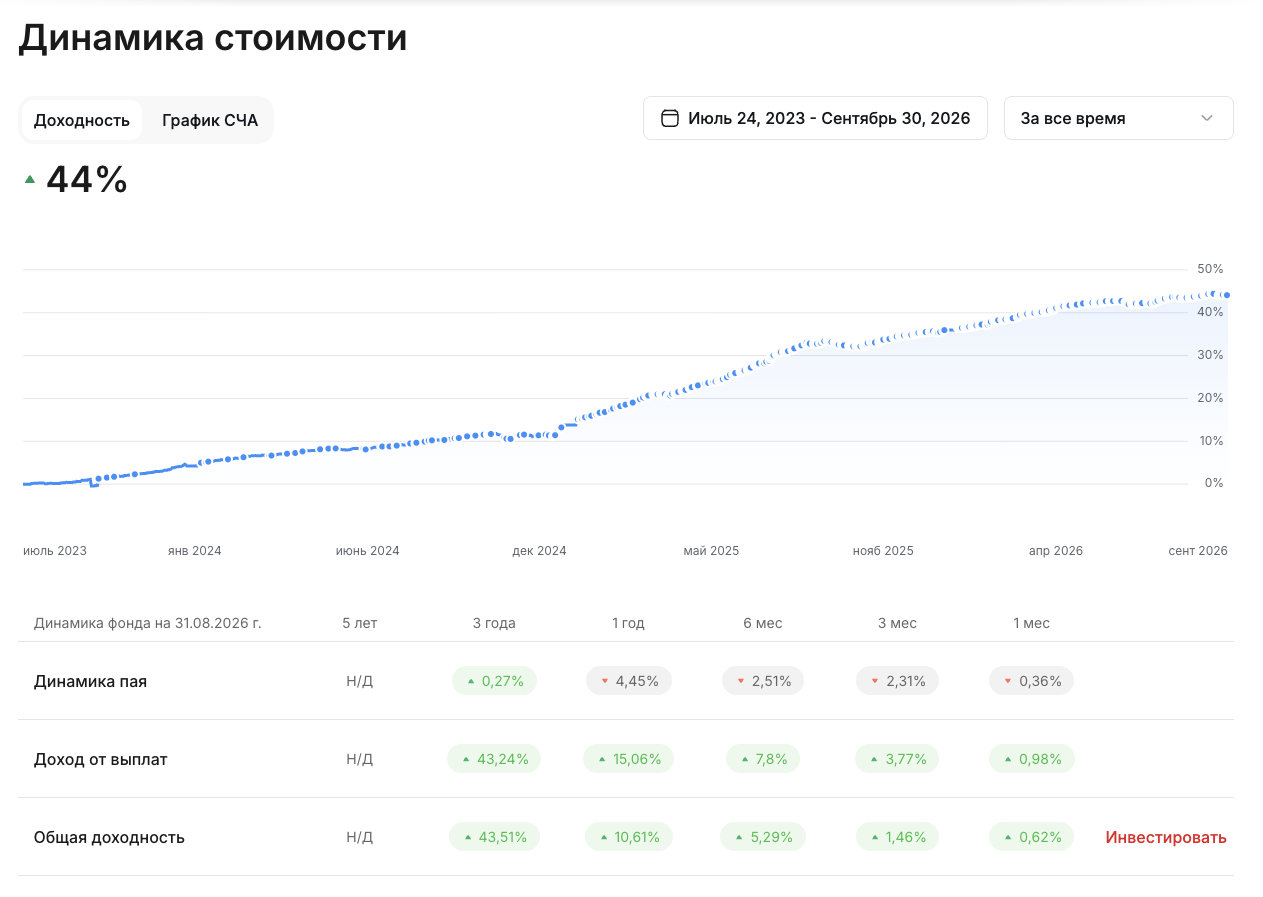
Task: Click the Инвестировать link
Action: click(1166, 837)
